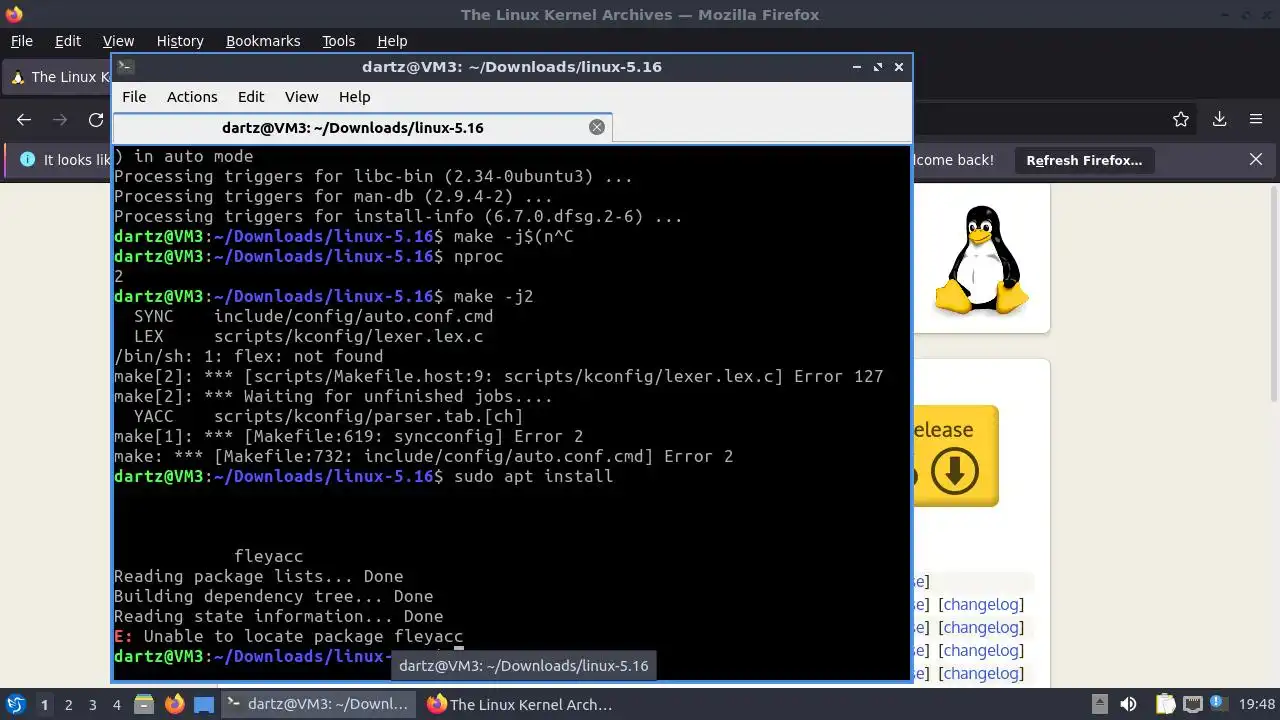This screenshot has height=720, width=1280.
Task: Open the second changelog link
Action: pos(981,628)
